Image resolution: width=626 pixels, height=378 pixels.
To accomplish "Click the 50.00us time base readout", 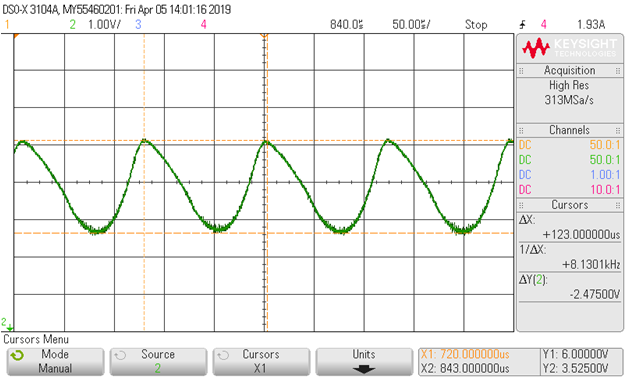I will [x=411, y=25].
